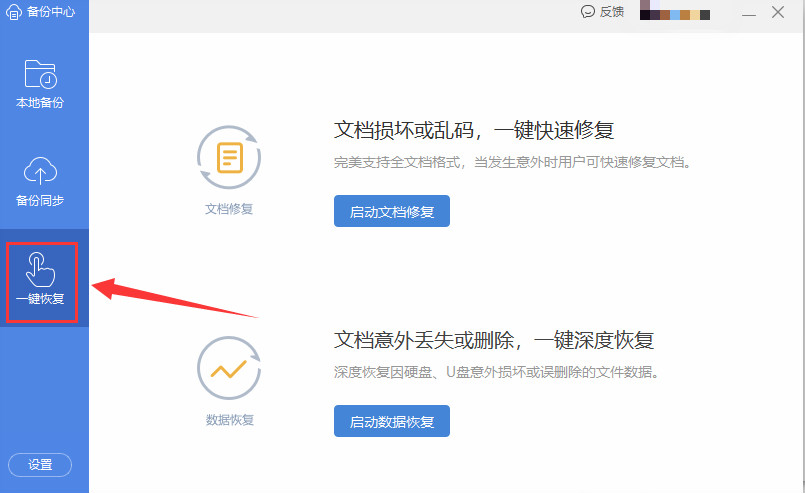This screenshot has height=493, width=805.
Task: Click the 反馈 speech bubble icon
Action: [588, 12]
